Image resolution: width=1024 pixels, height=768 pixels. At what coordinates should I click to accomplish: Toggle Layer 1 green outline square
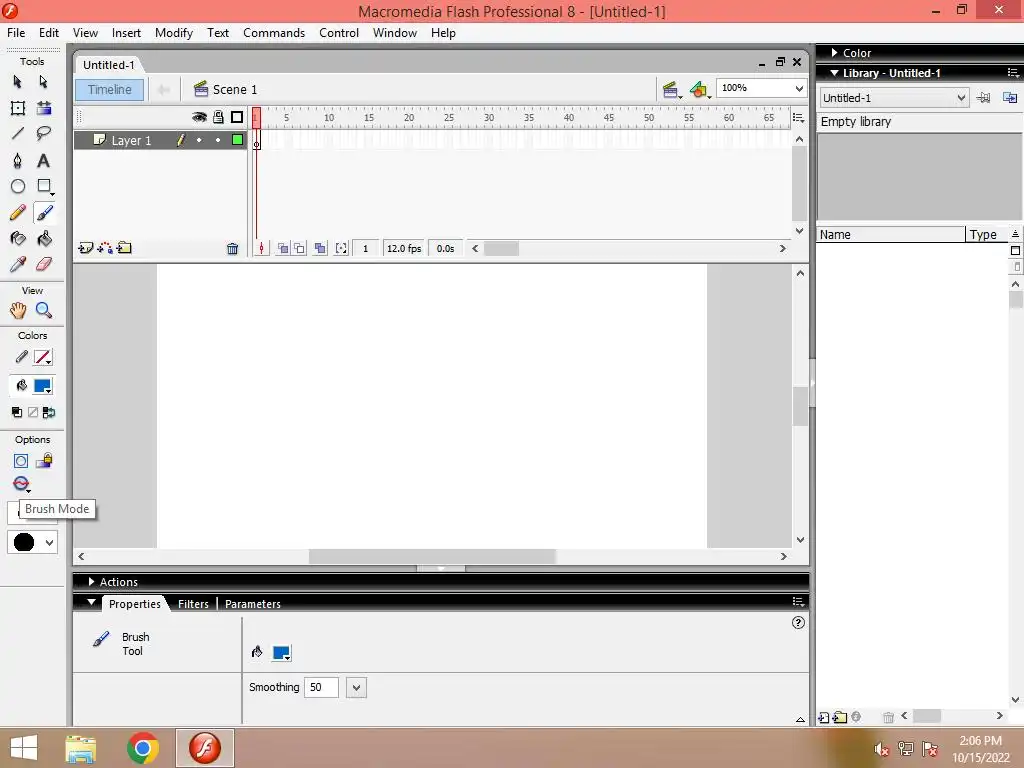pyautogui.click(x=238, y=140)
